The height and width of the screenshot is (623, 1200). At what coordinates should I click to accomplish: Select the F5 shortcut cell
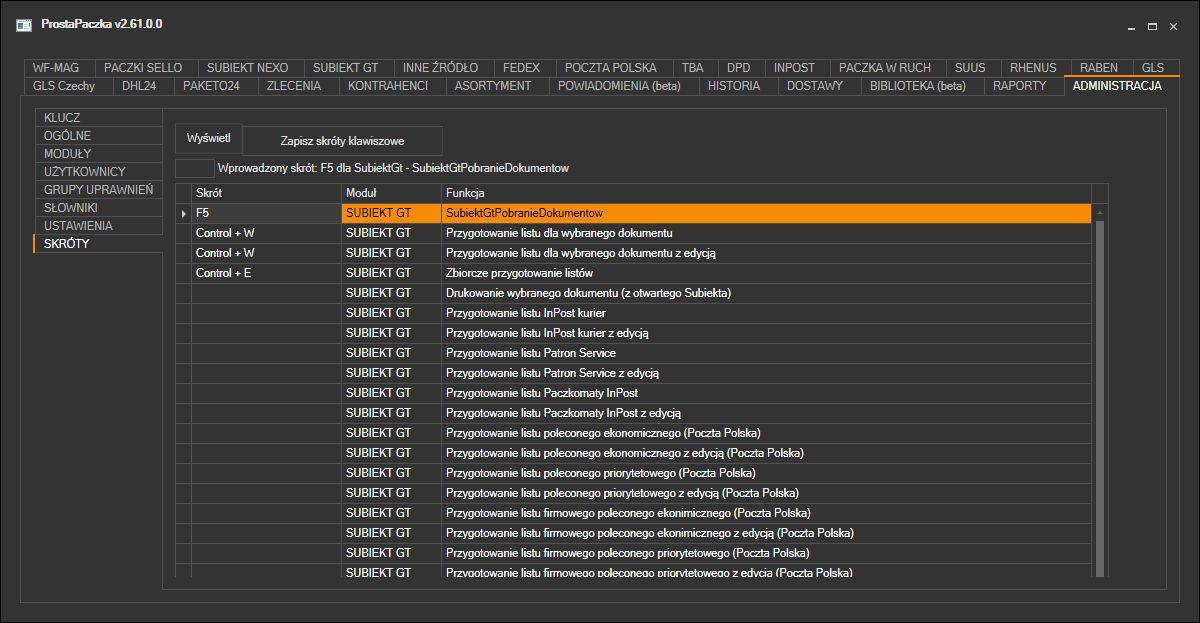pyautogui.click(x=266, y=213)
